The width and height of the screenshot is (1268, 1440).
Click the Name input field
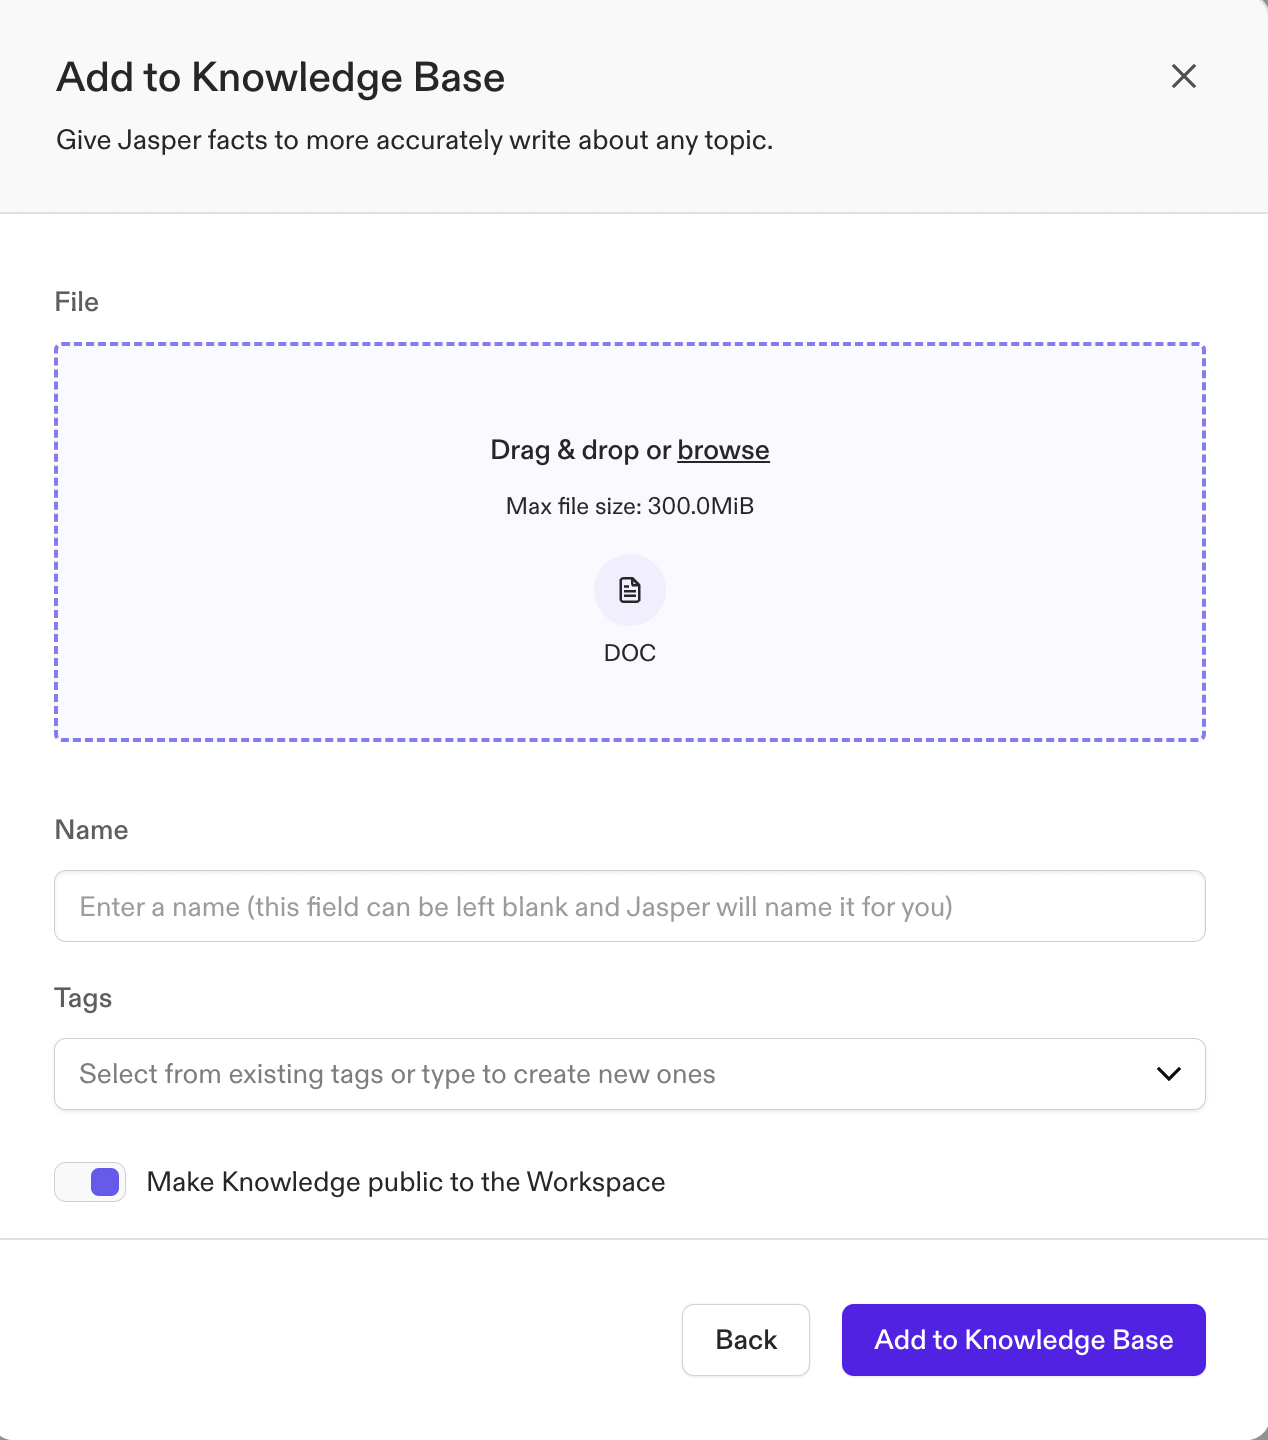629,906
